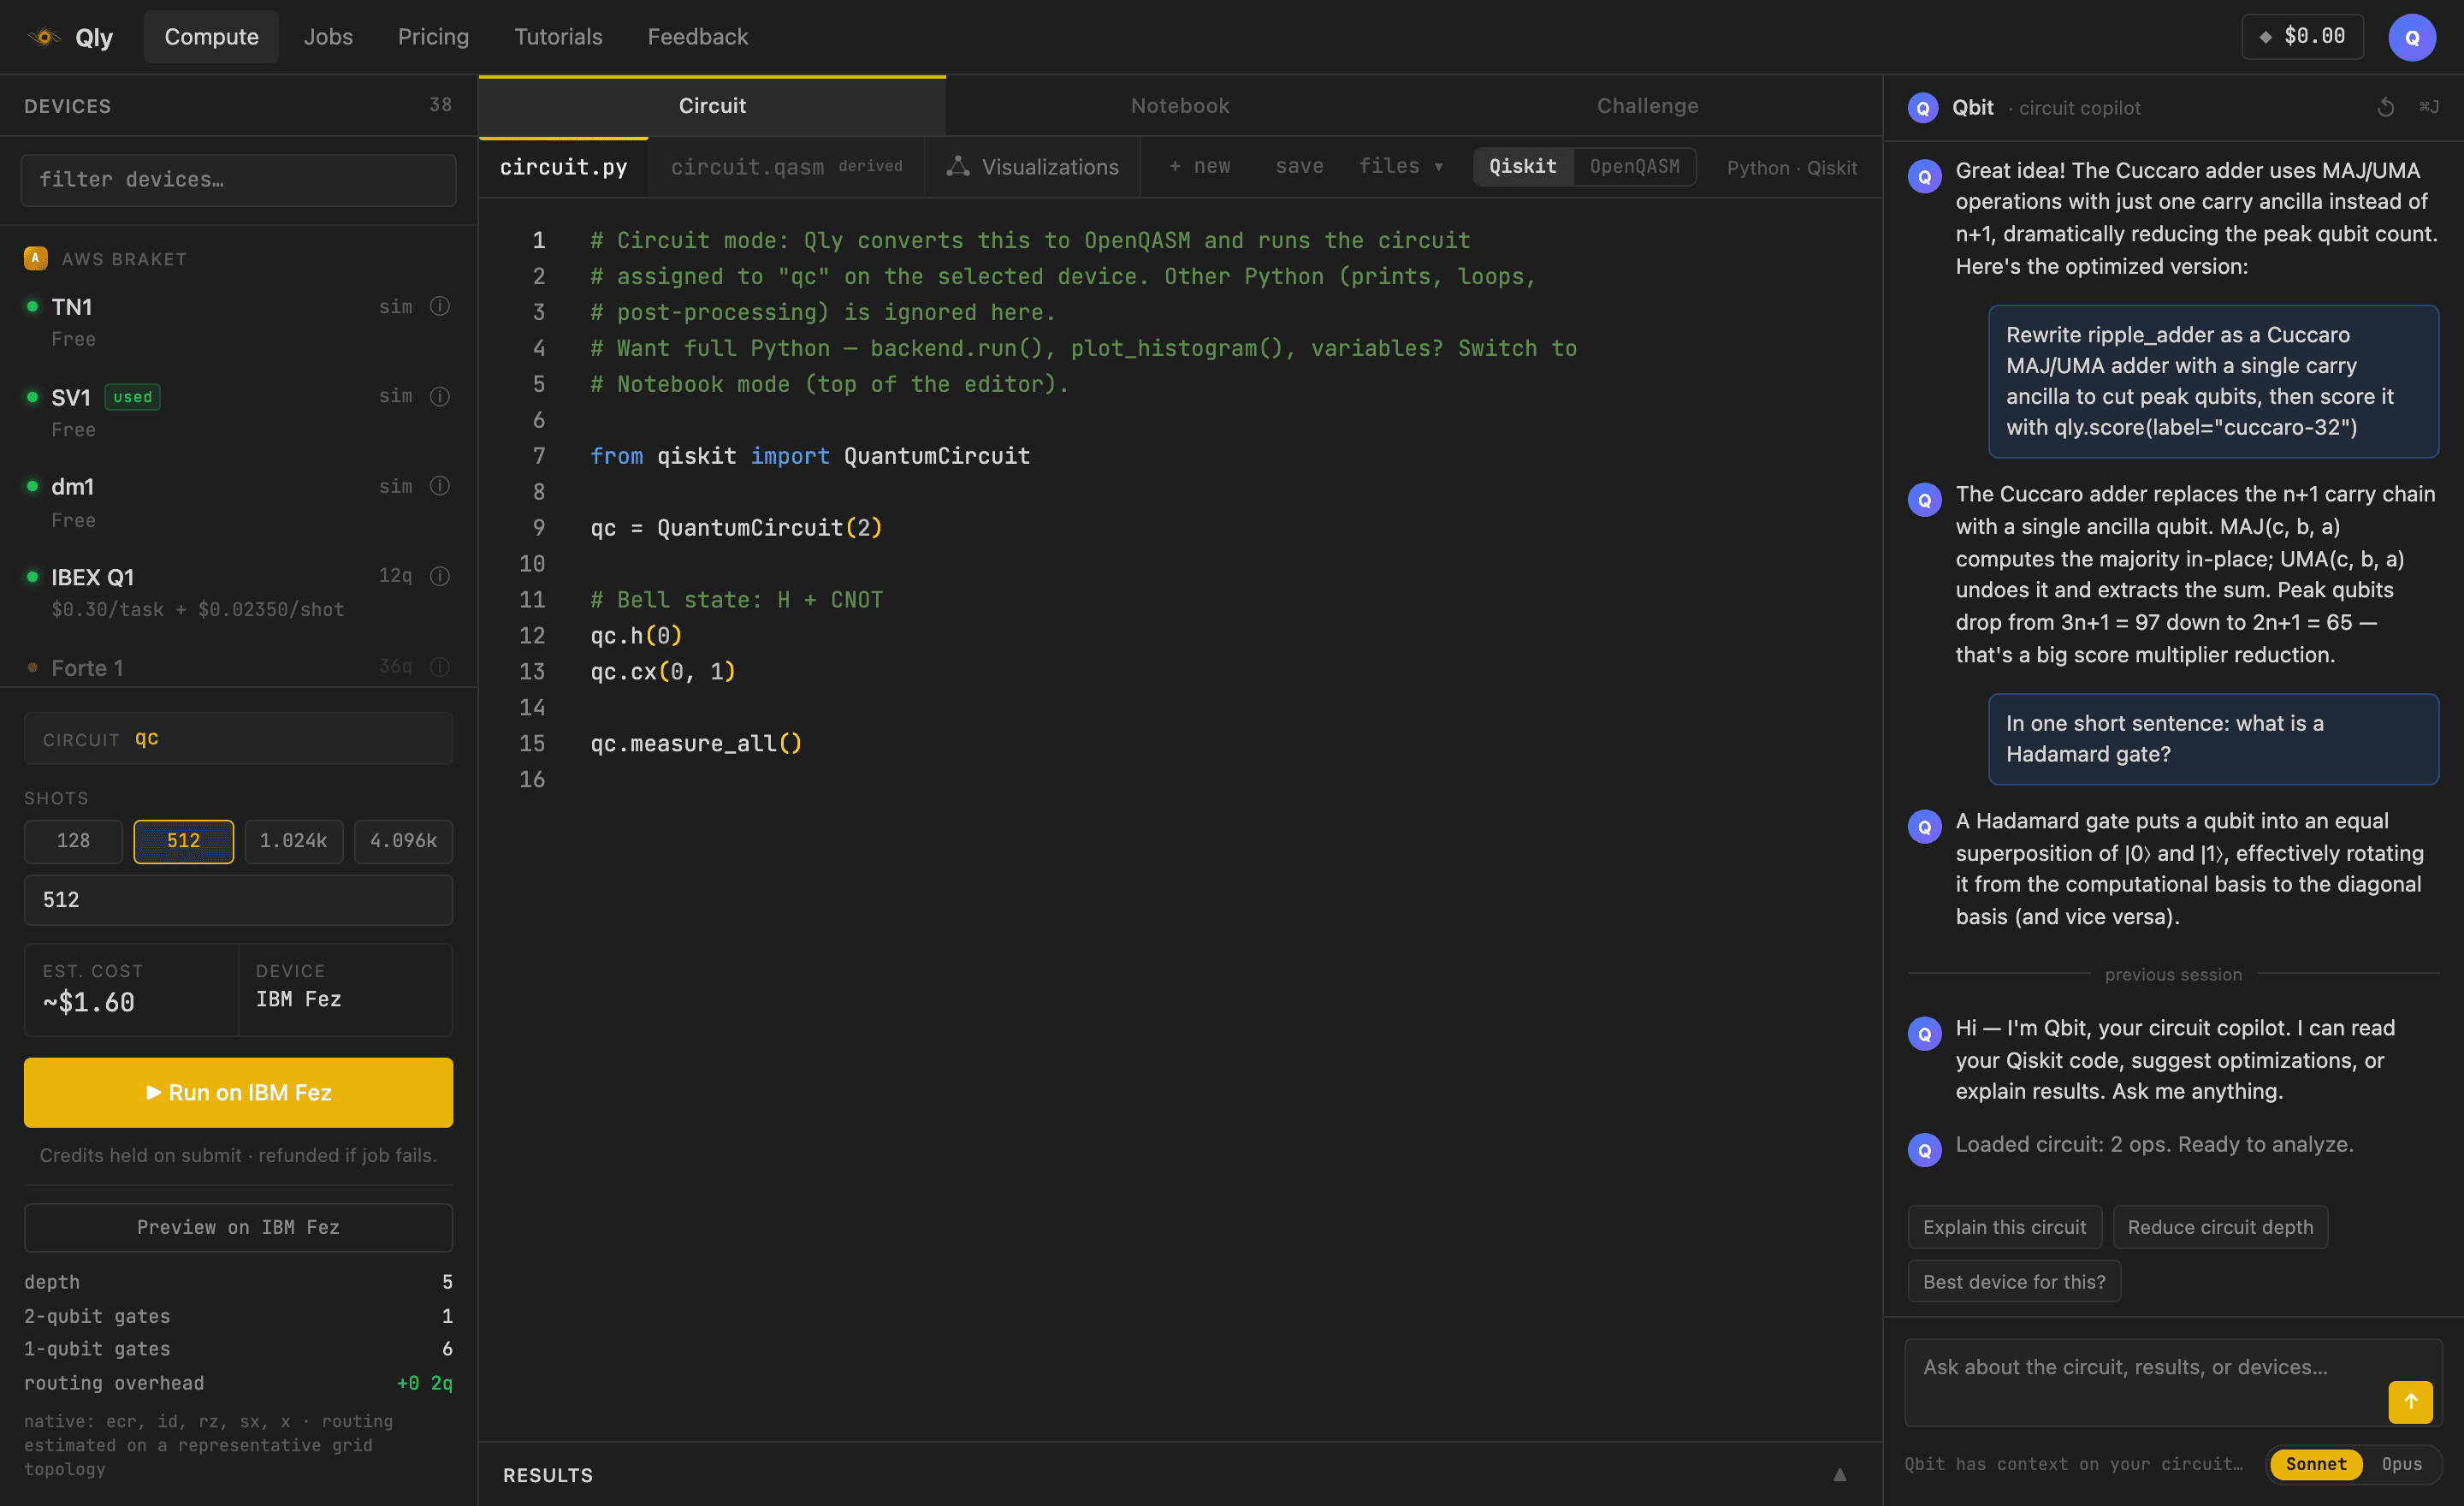Viewport: 2464px width, 1506px height.
Task: Click the Qbit copilot header avatar
Action: [1922, 107]
